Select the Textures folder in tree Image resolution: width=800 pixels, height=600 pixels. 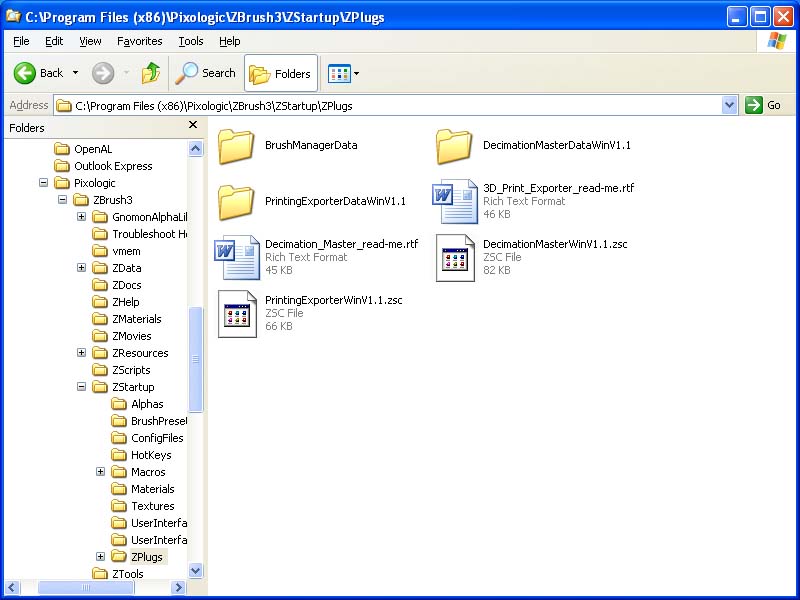click(x=143, y=506)
